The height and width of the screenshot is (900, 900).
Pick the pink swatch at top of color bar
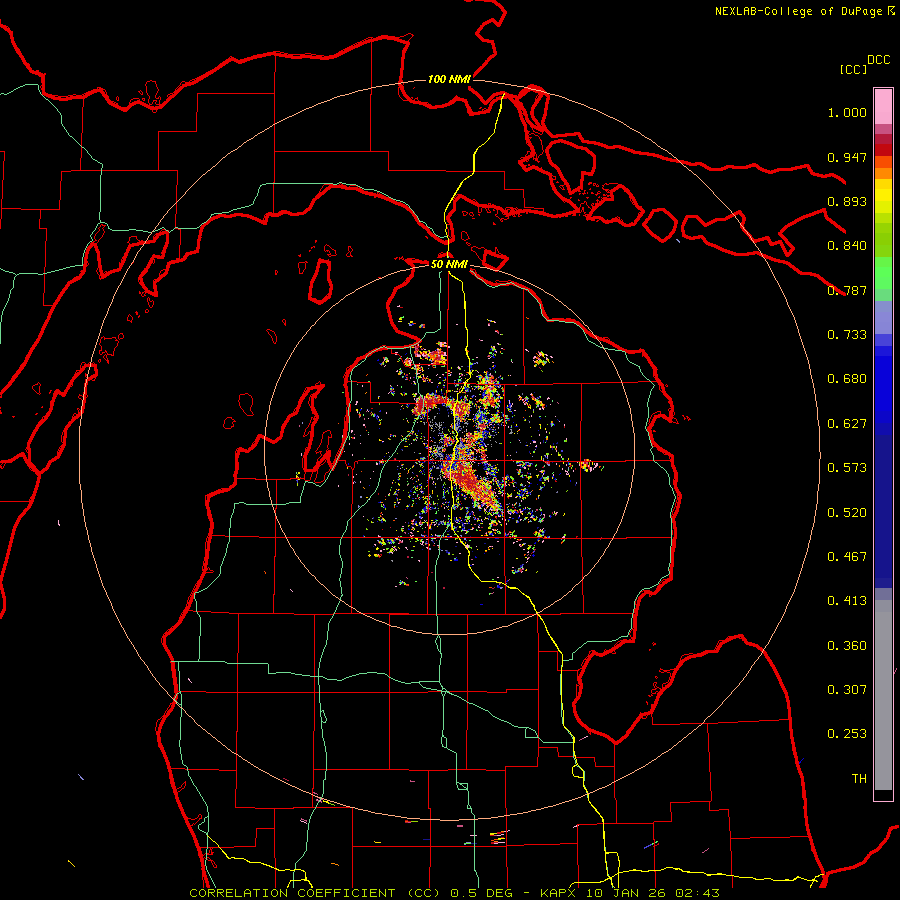883,106
